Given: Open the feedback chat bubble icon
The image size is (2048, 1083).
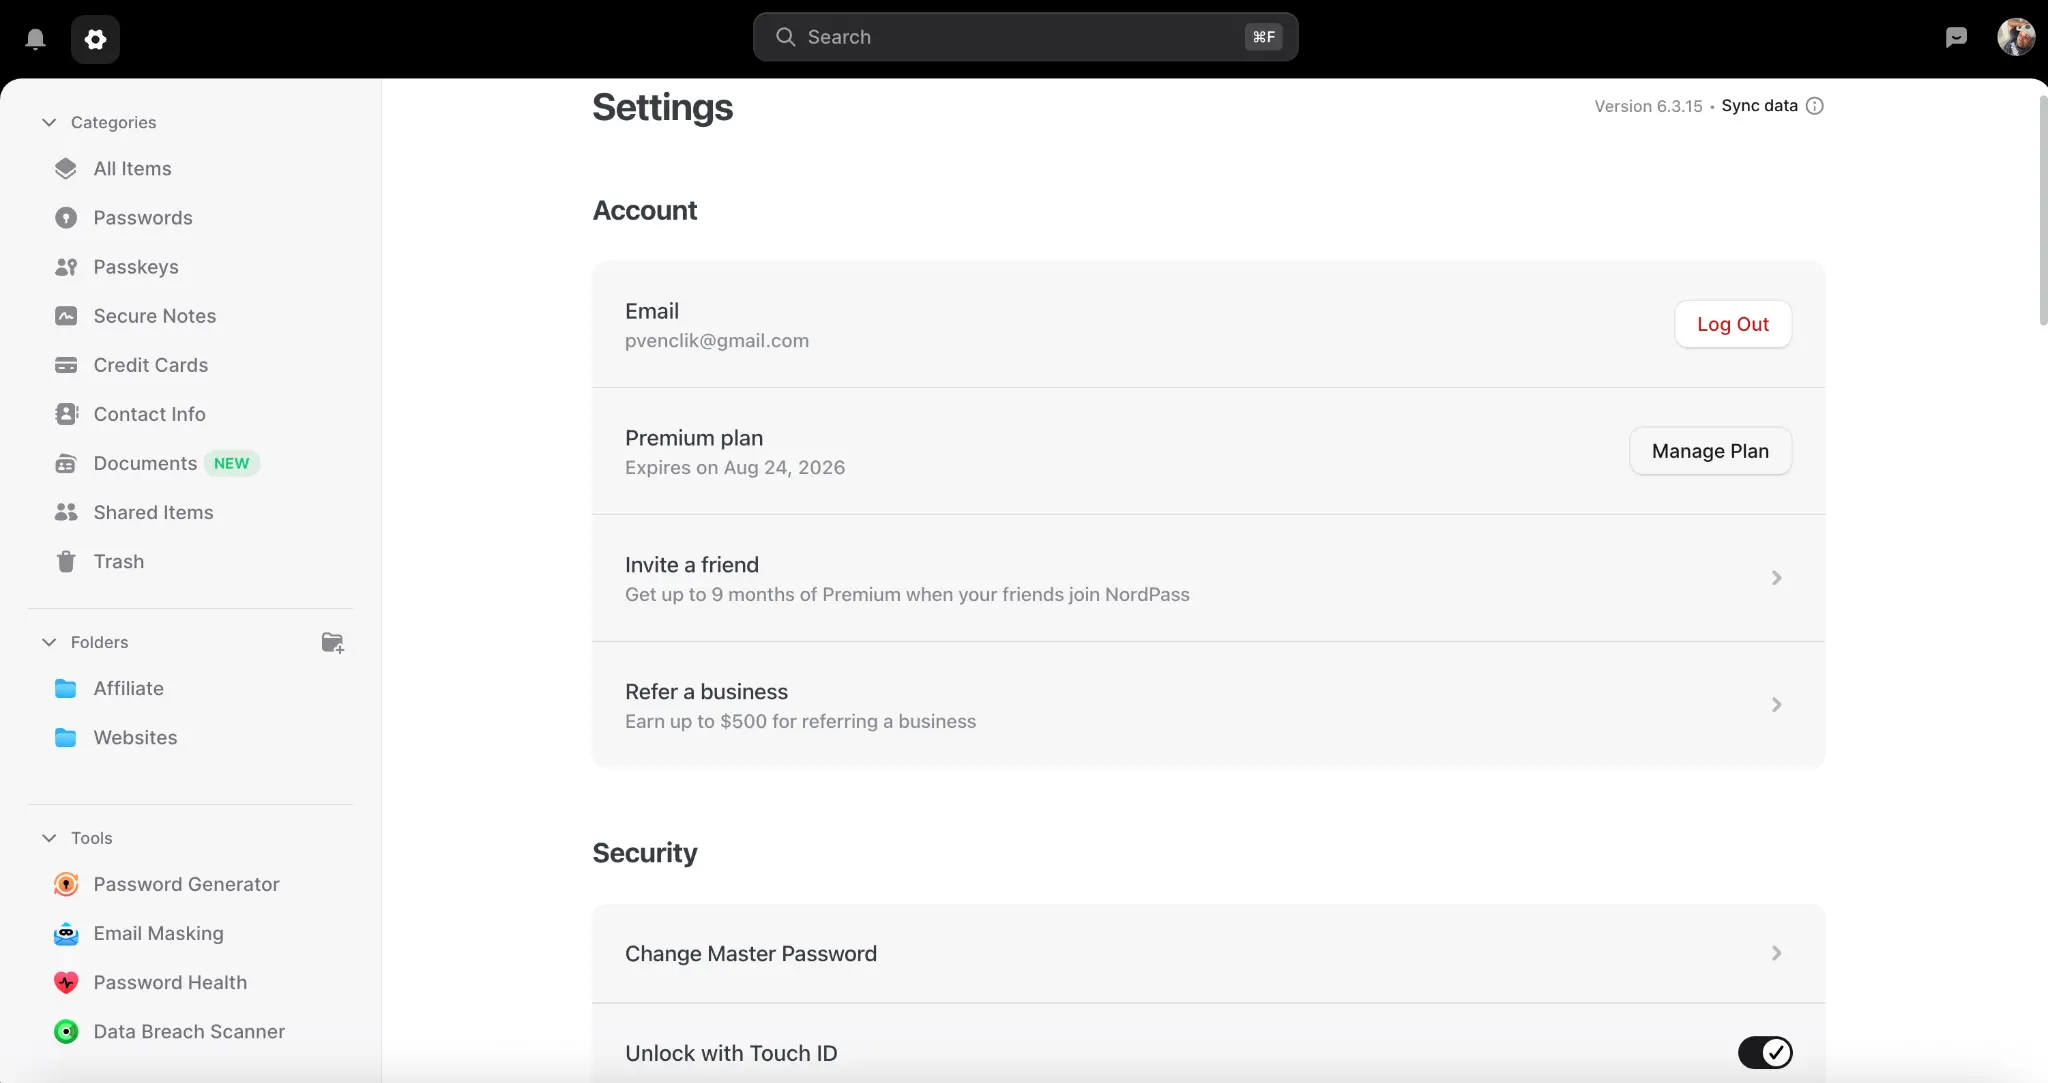Looking at the screenshot, I should coord(1956,37).
